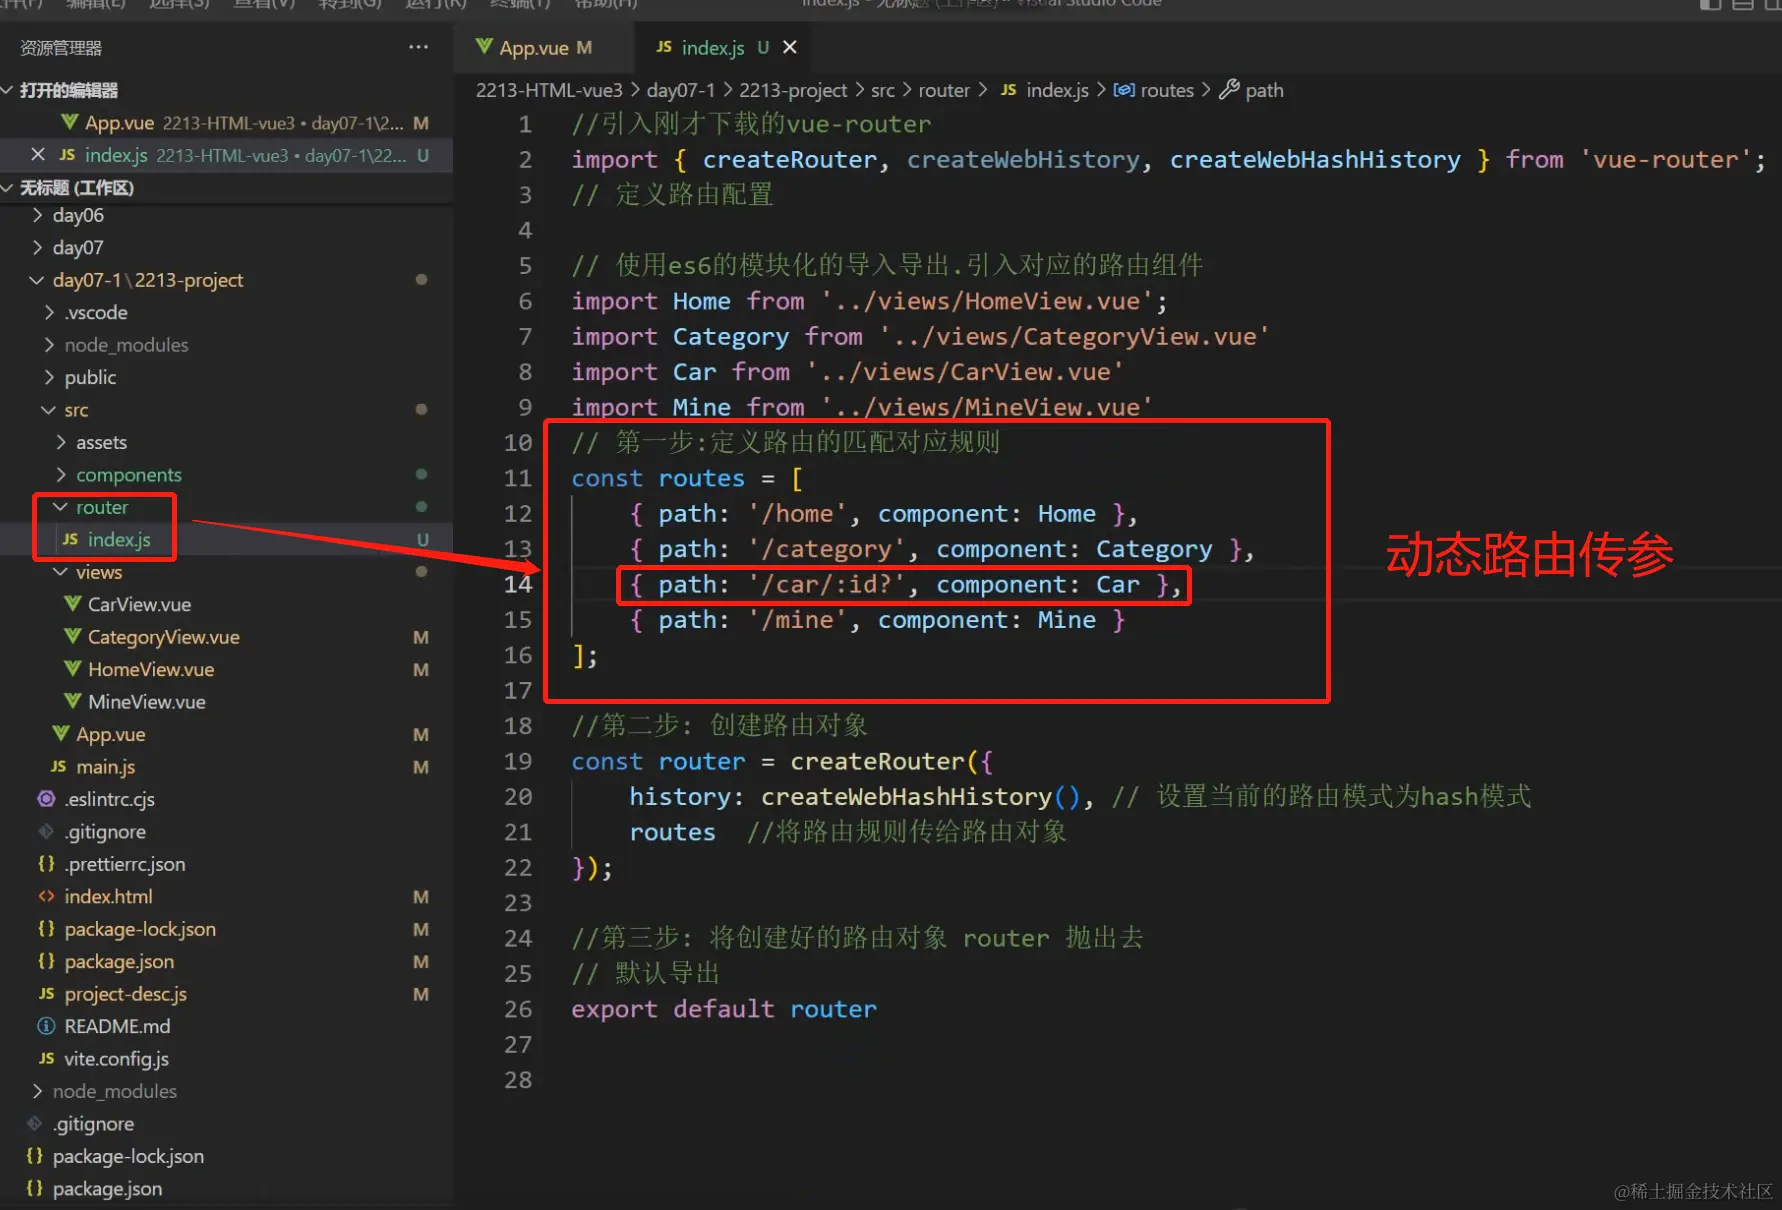Click the HTML icon beside index.html

pos(46,896)
